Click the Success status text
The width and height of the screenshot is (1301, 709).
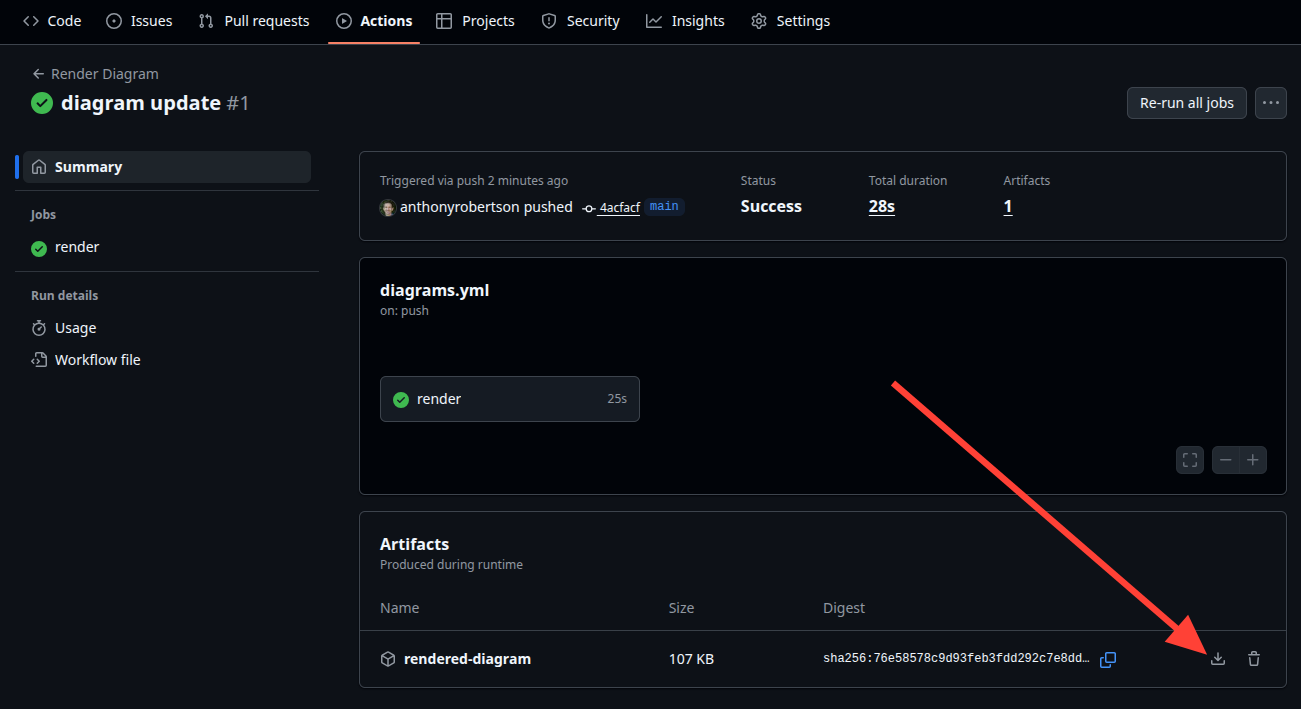click(x=771, y=207)
